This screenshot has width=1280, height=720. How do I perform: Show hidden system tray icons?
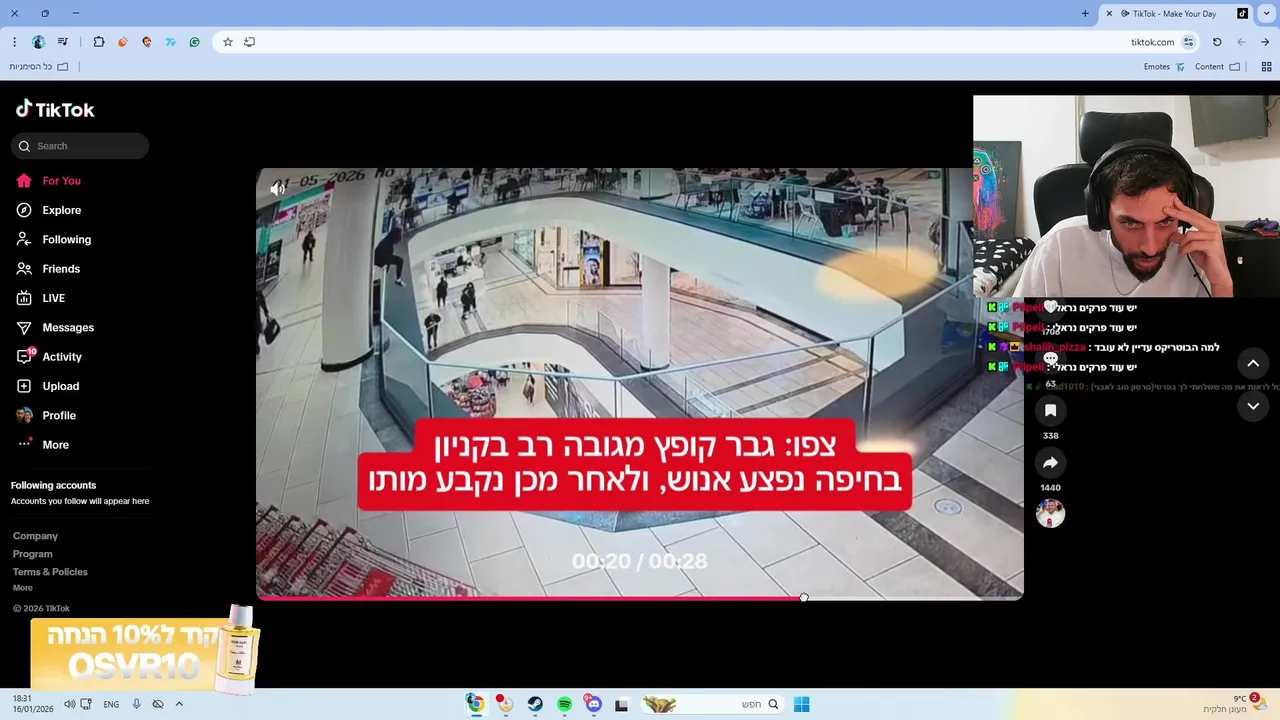point(179,704)
